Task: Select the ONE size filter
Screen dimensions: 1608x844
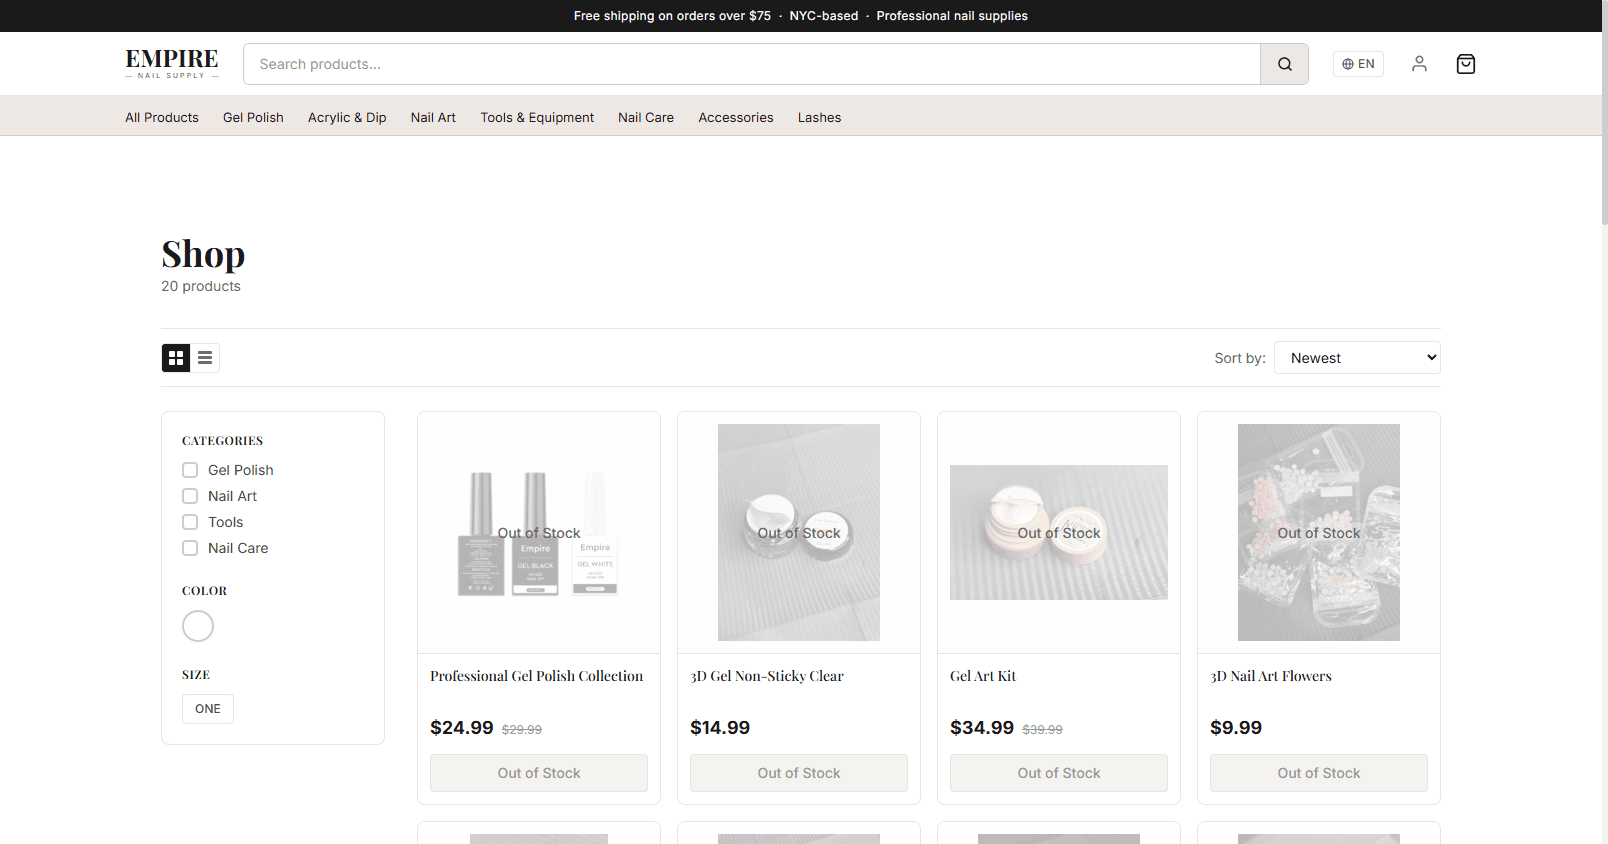Action: (208, 709)
